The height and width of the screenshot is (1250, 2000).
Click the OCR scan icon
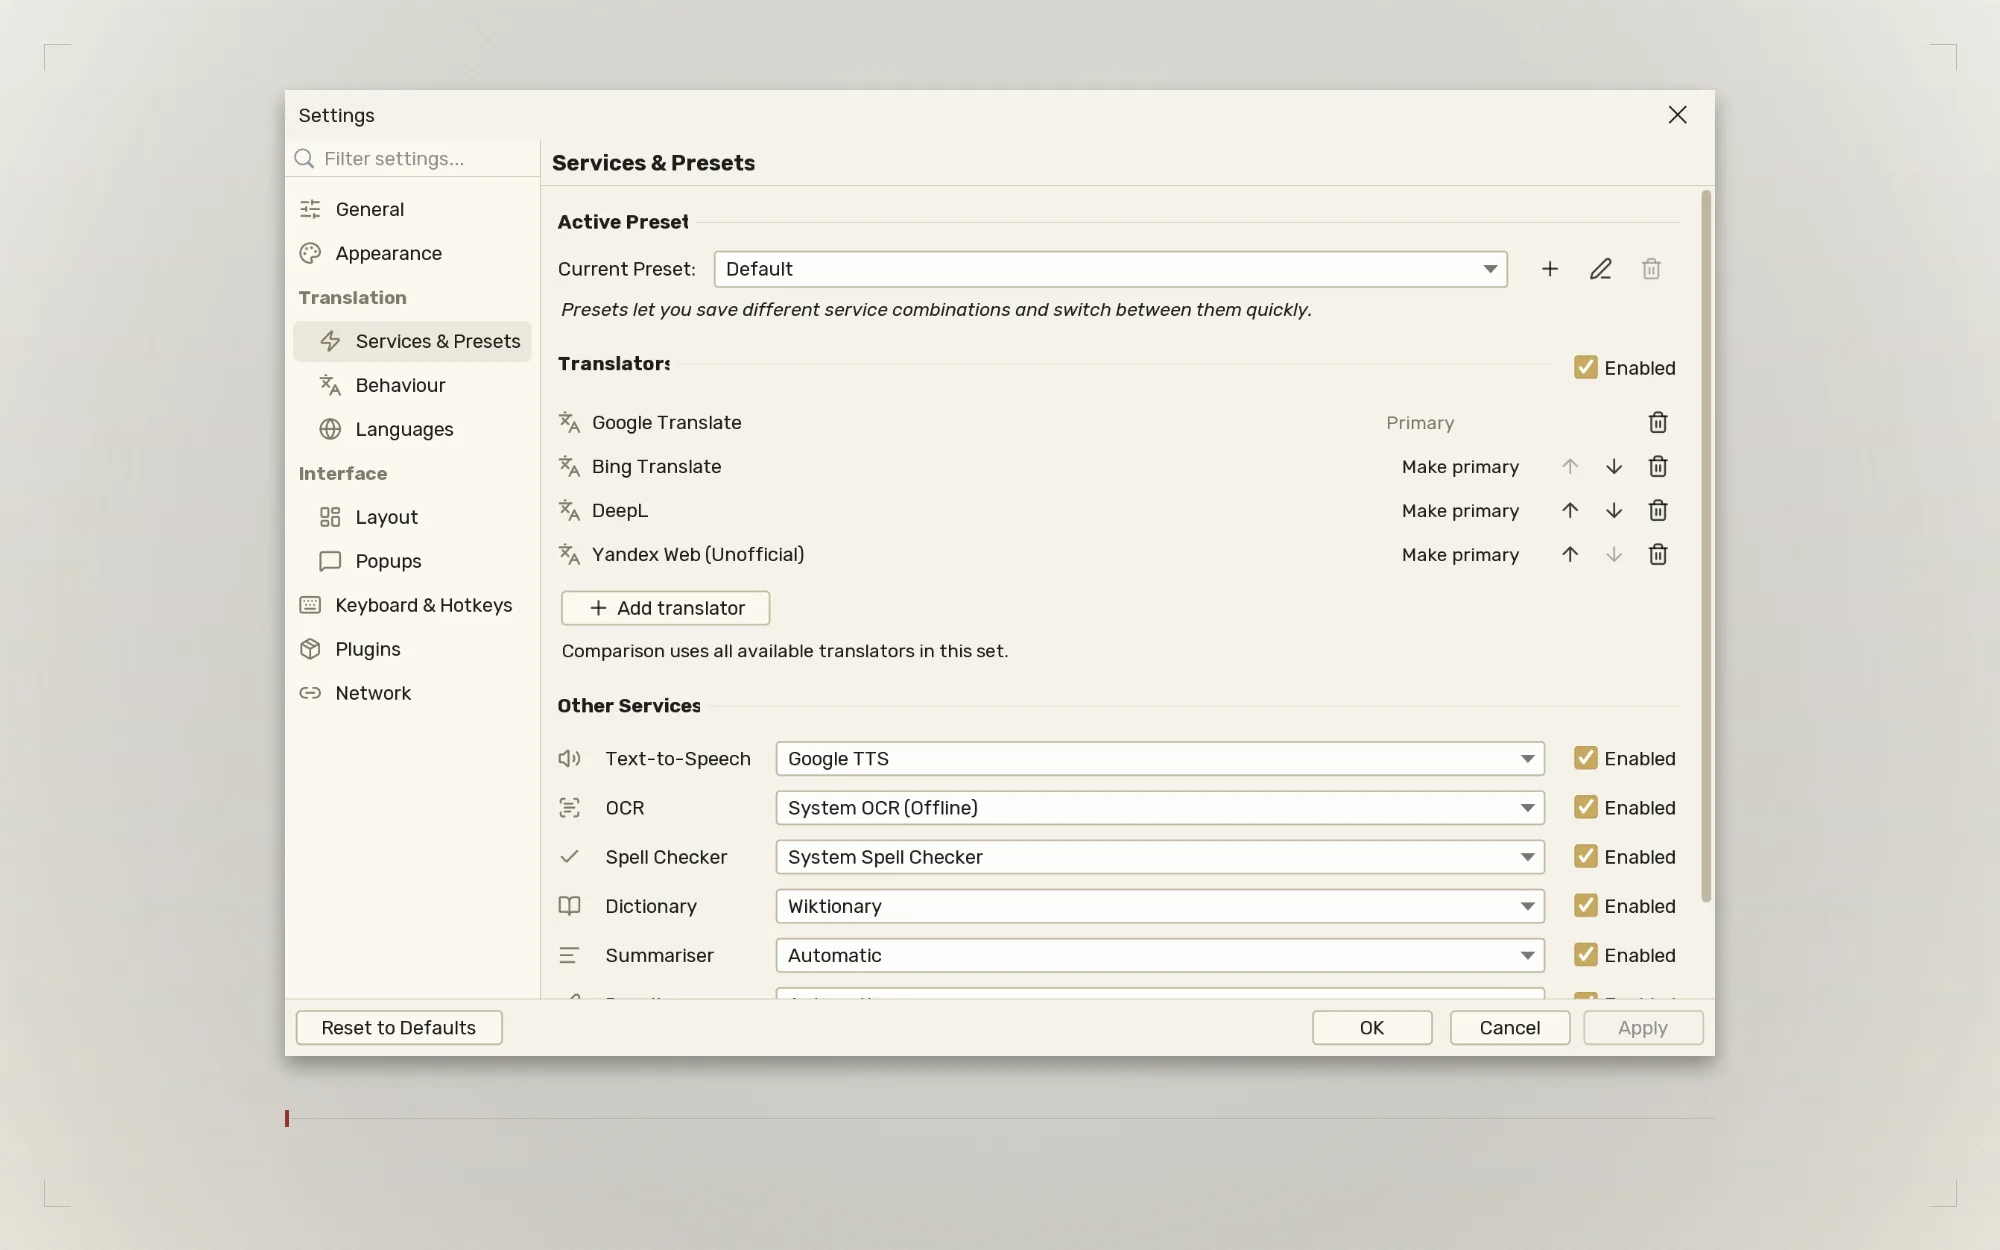pos(569,808)
